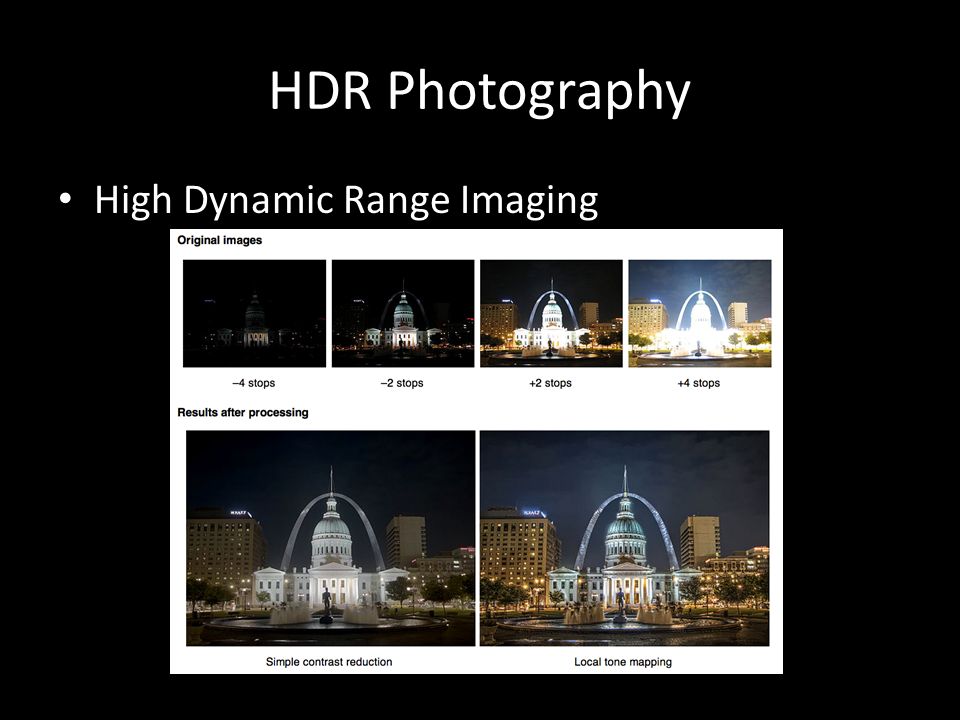Screen dimensions: 960x720
Task: Click the '+4 stops' caption
Action: [x=699, y=383]
